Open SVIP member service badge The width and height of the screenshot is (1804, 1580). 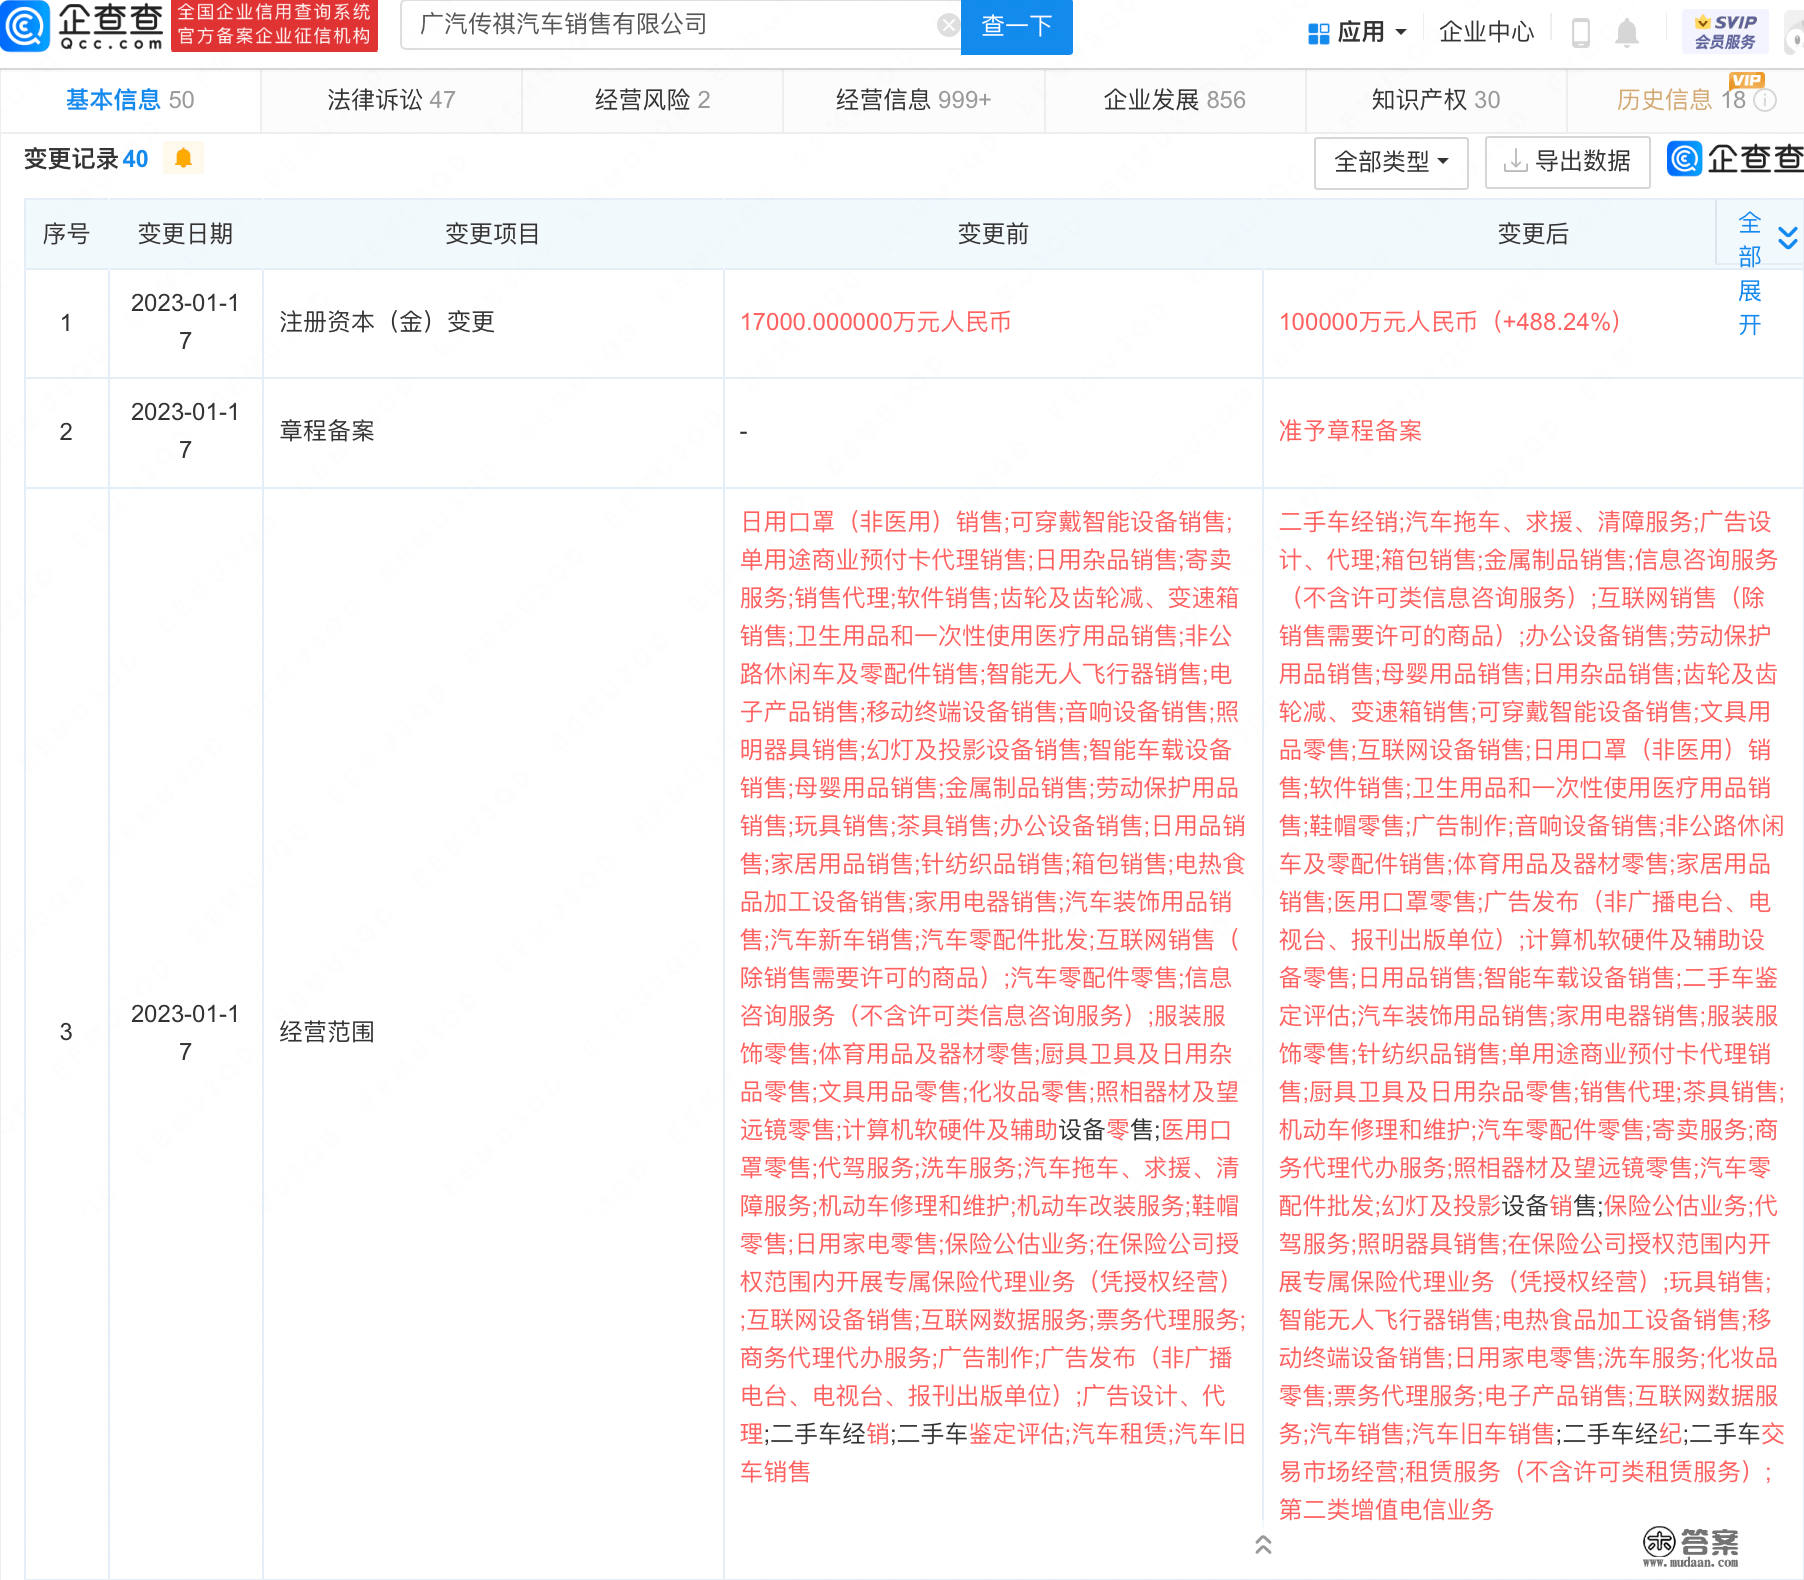pyautogui.click(x=1725, y=31)
